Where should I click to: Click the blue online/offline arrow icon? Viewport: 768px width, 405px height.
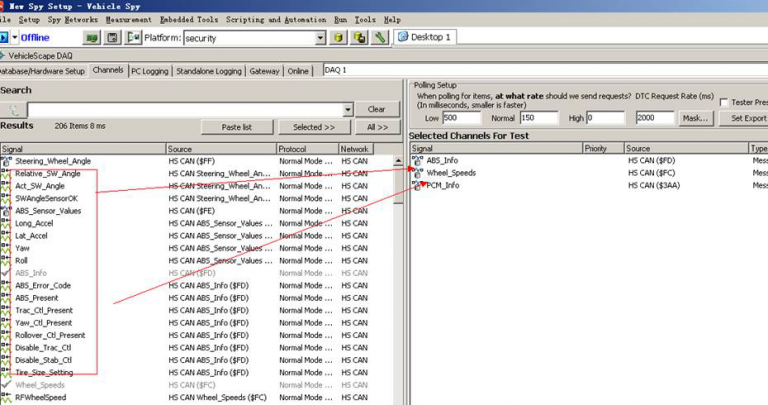coord(4,38)
